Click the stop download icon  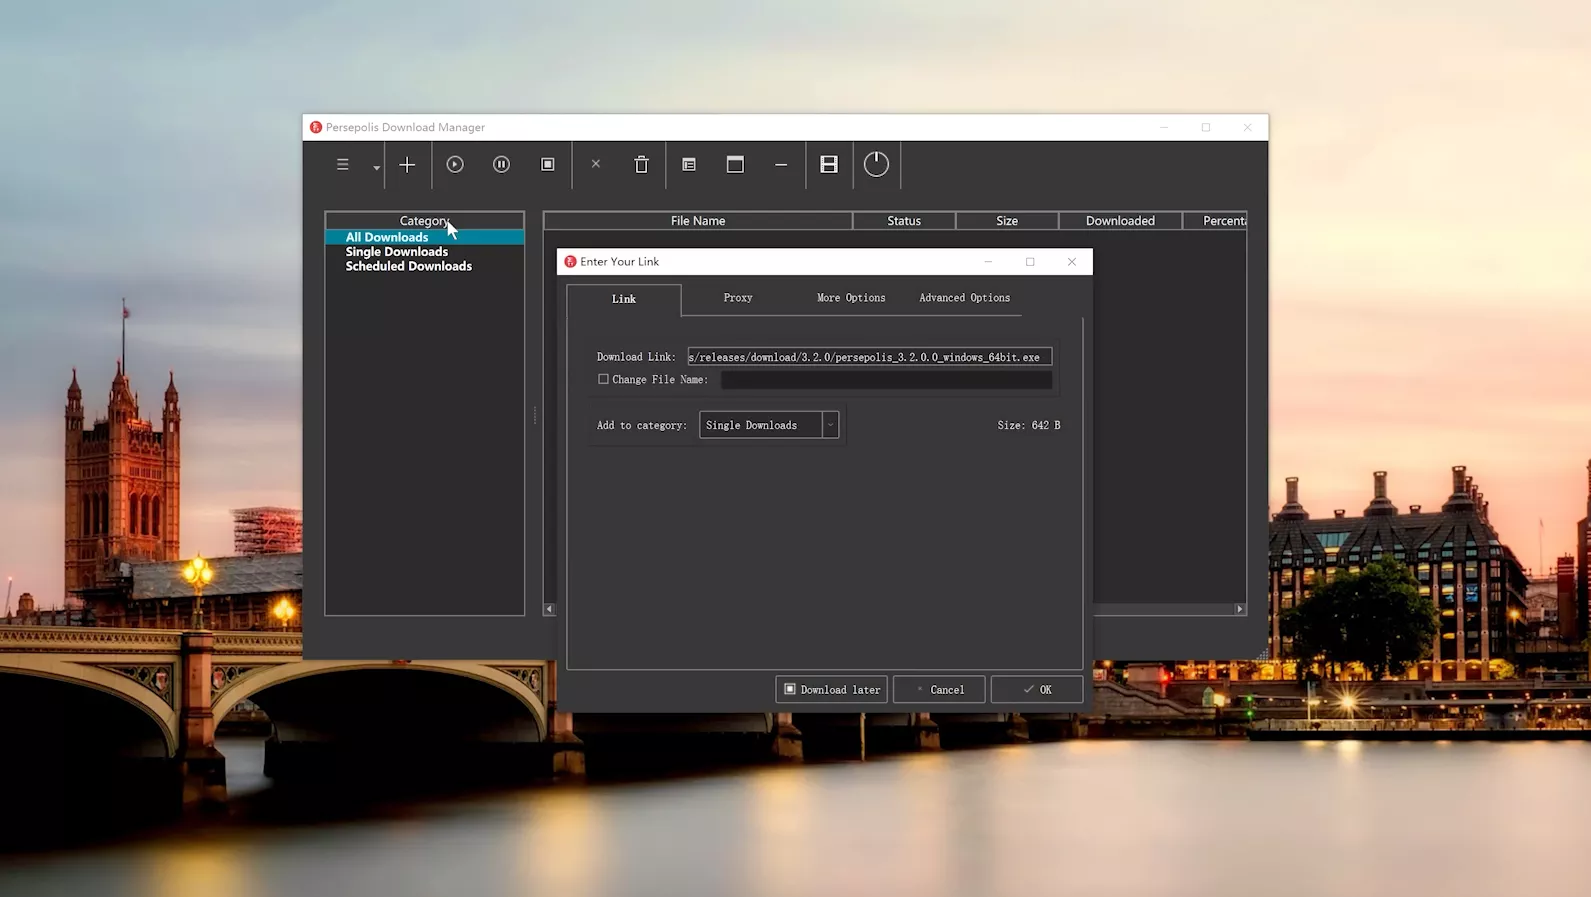[x=548, y=165]
